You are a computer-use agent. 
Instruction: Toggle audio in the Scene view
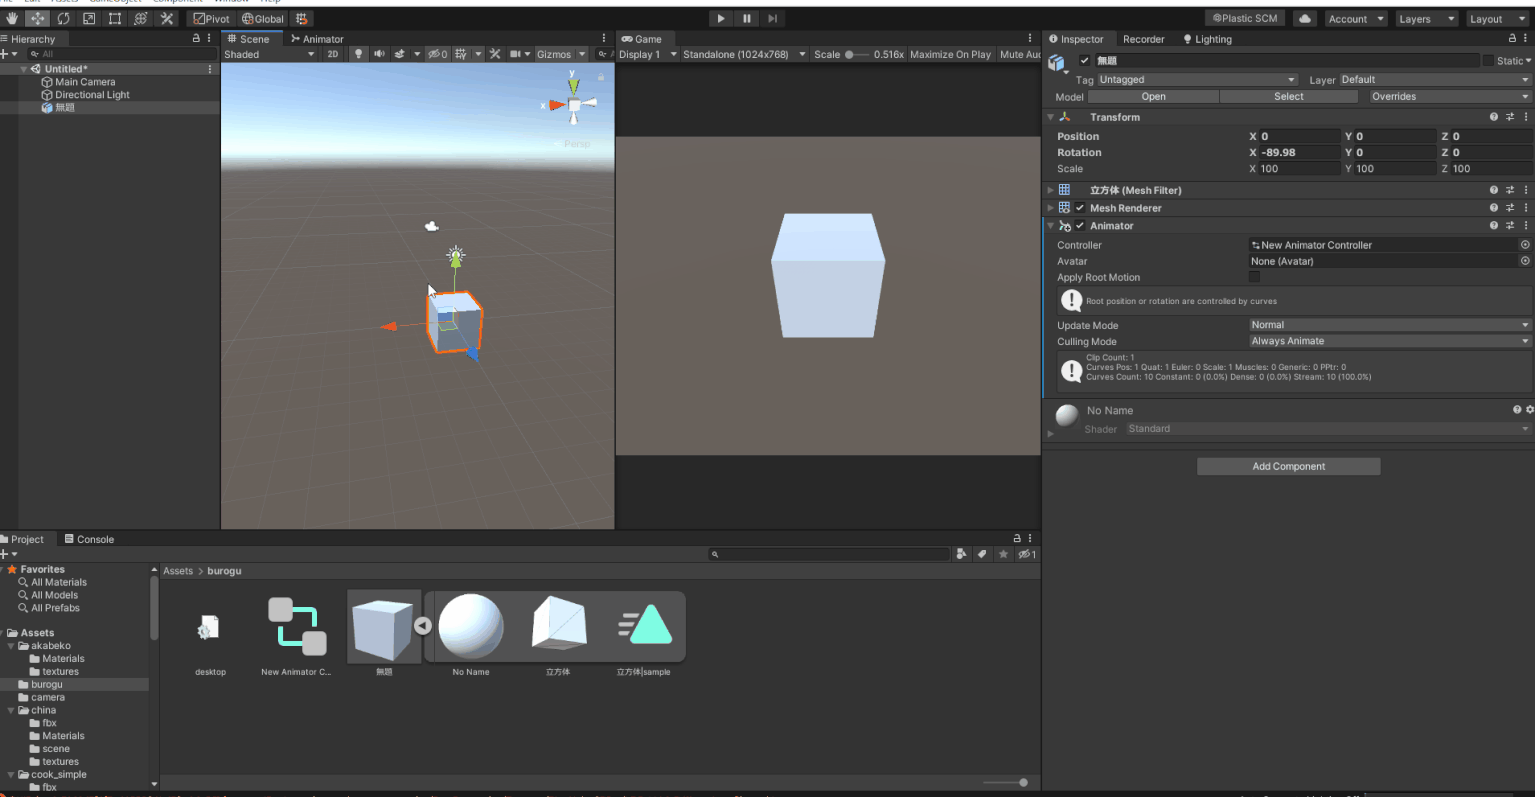tap(380, 54)
